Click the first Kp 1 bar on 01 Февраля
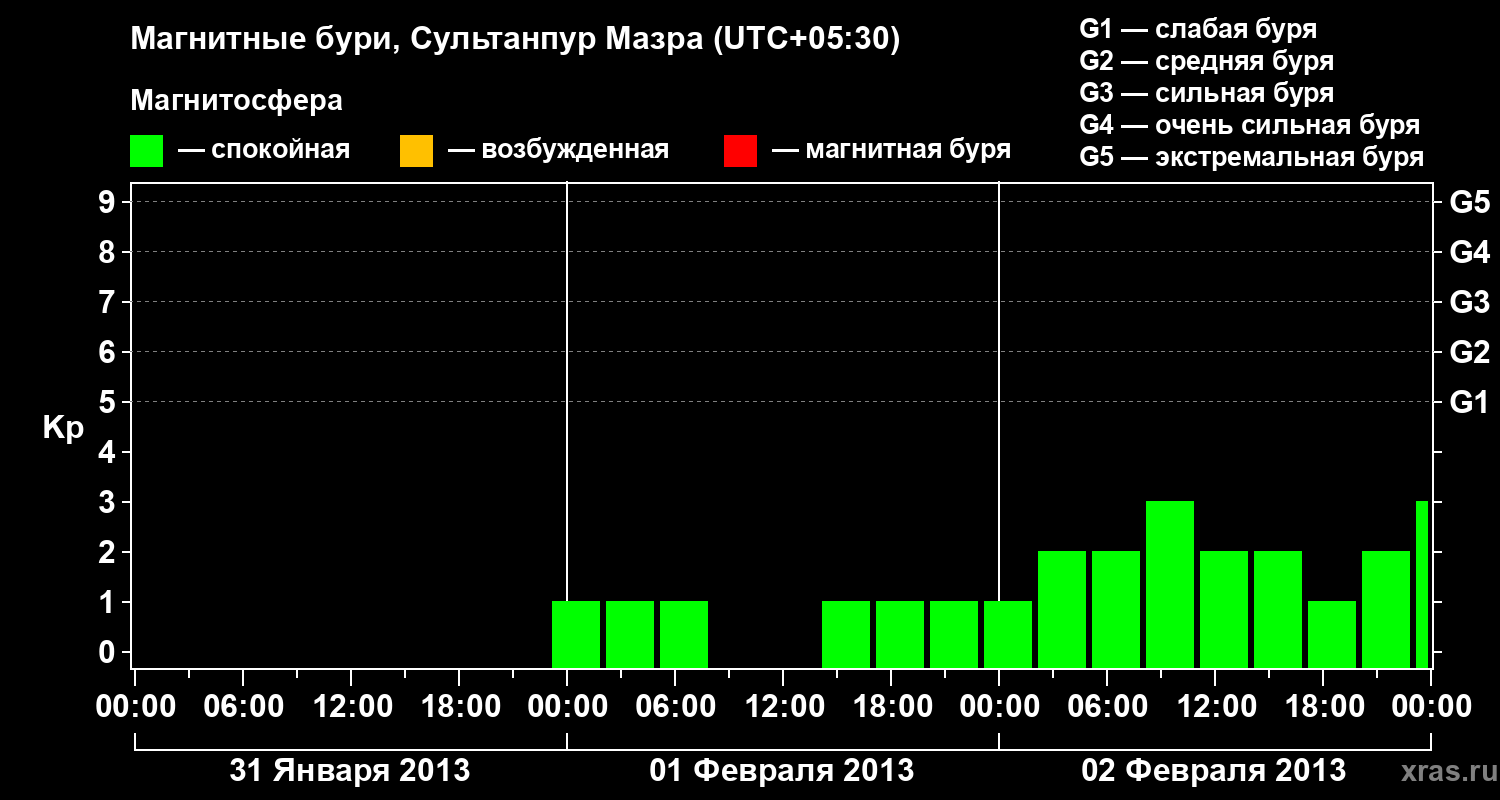Image resolution: width=1500 pixels, height=800 pixels. pyautogui.click(x=576, y=634)
